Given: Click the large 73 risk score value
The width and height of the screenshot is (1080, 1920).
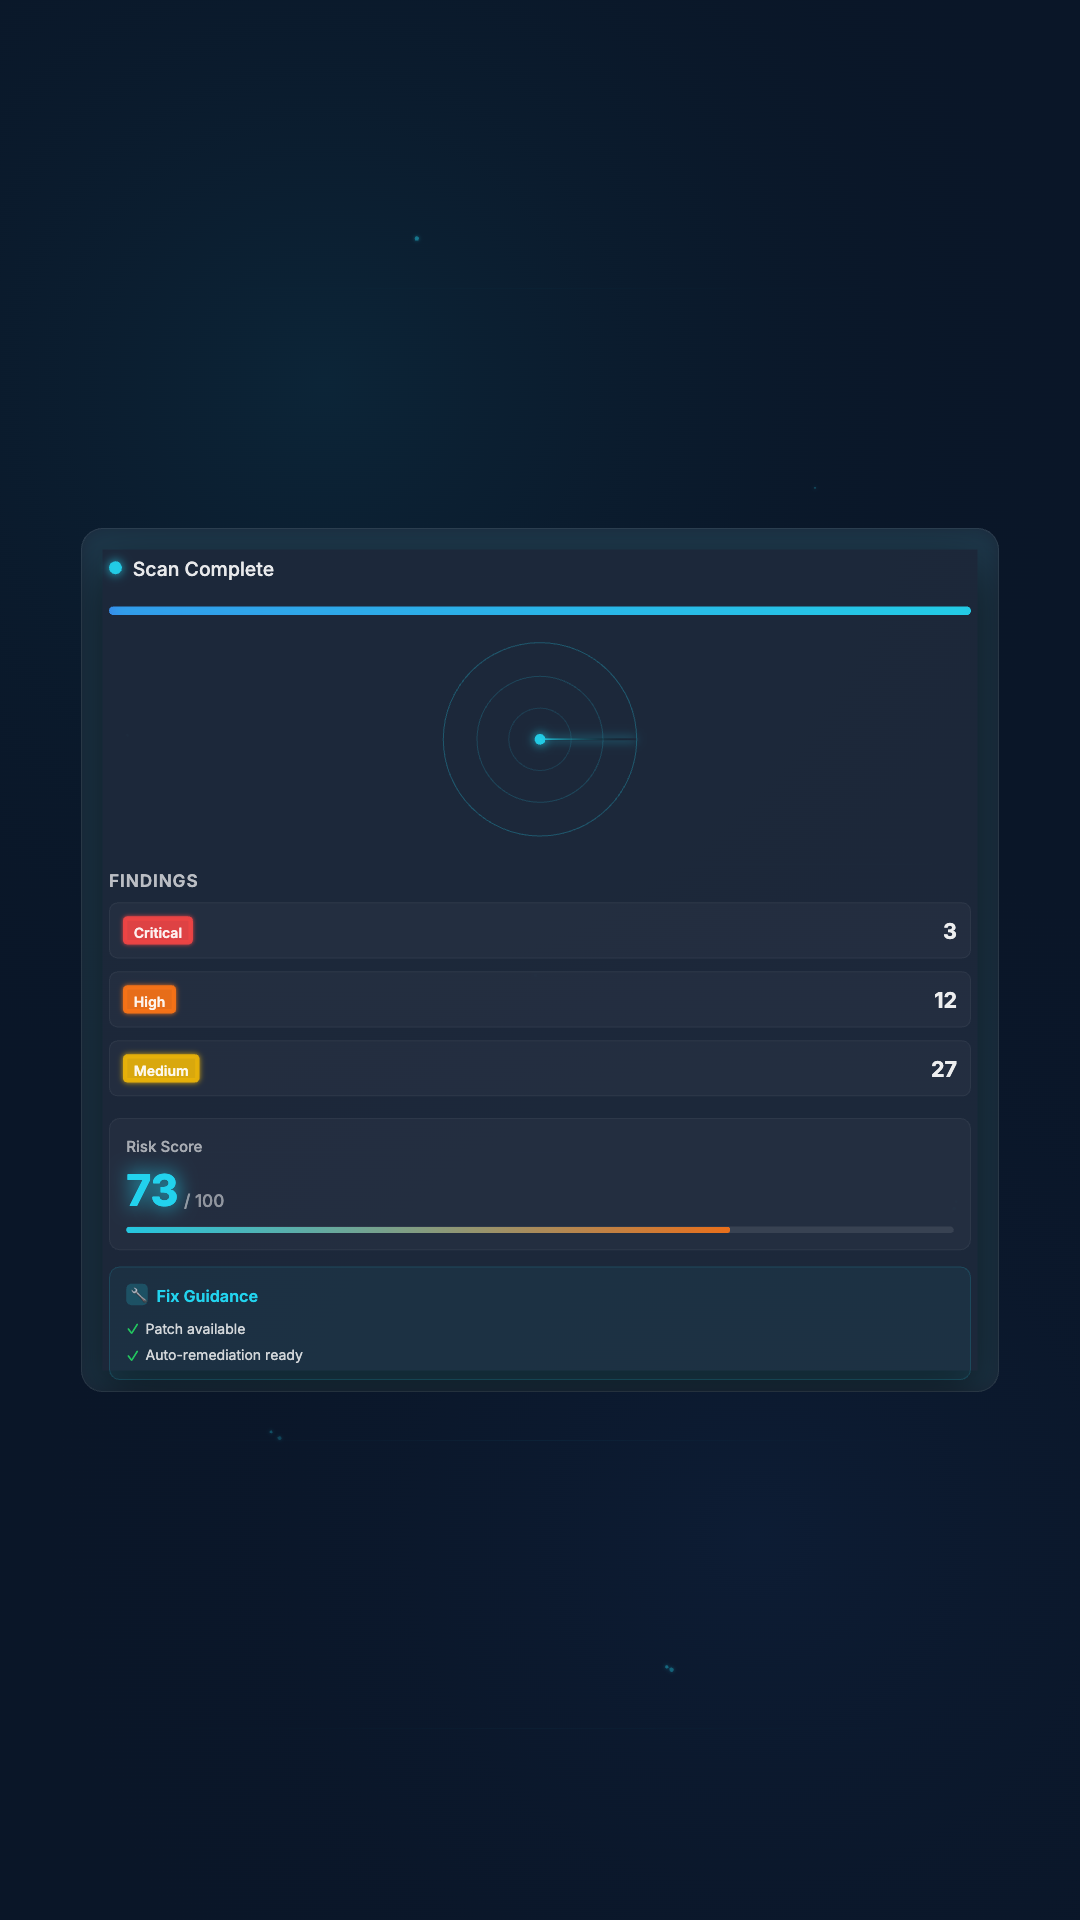Looking at the screenshot, I should [x=152, y=1190].
